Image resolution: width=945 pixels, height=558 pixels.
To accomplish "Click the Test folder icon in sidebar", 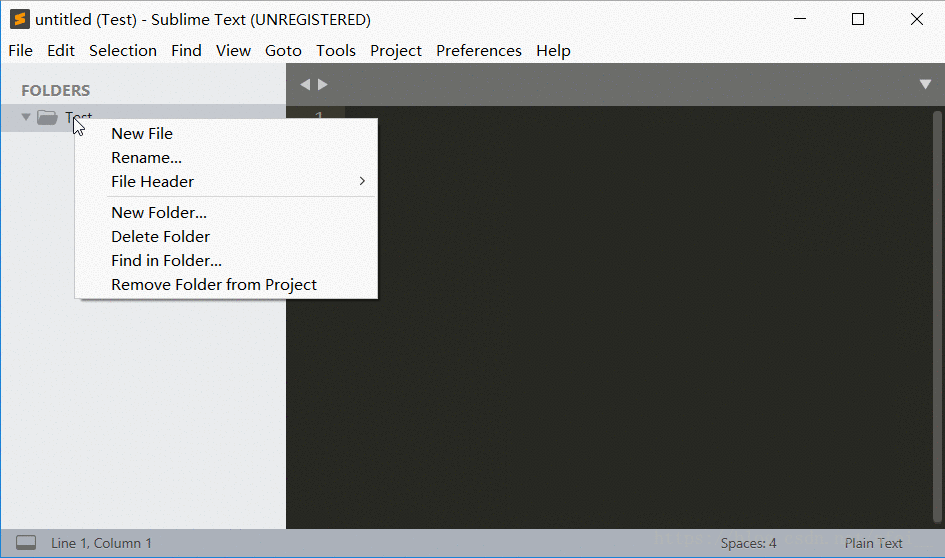I will 47,118.
